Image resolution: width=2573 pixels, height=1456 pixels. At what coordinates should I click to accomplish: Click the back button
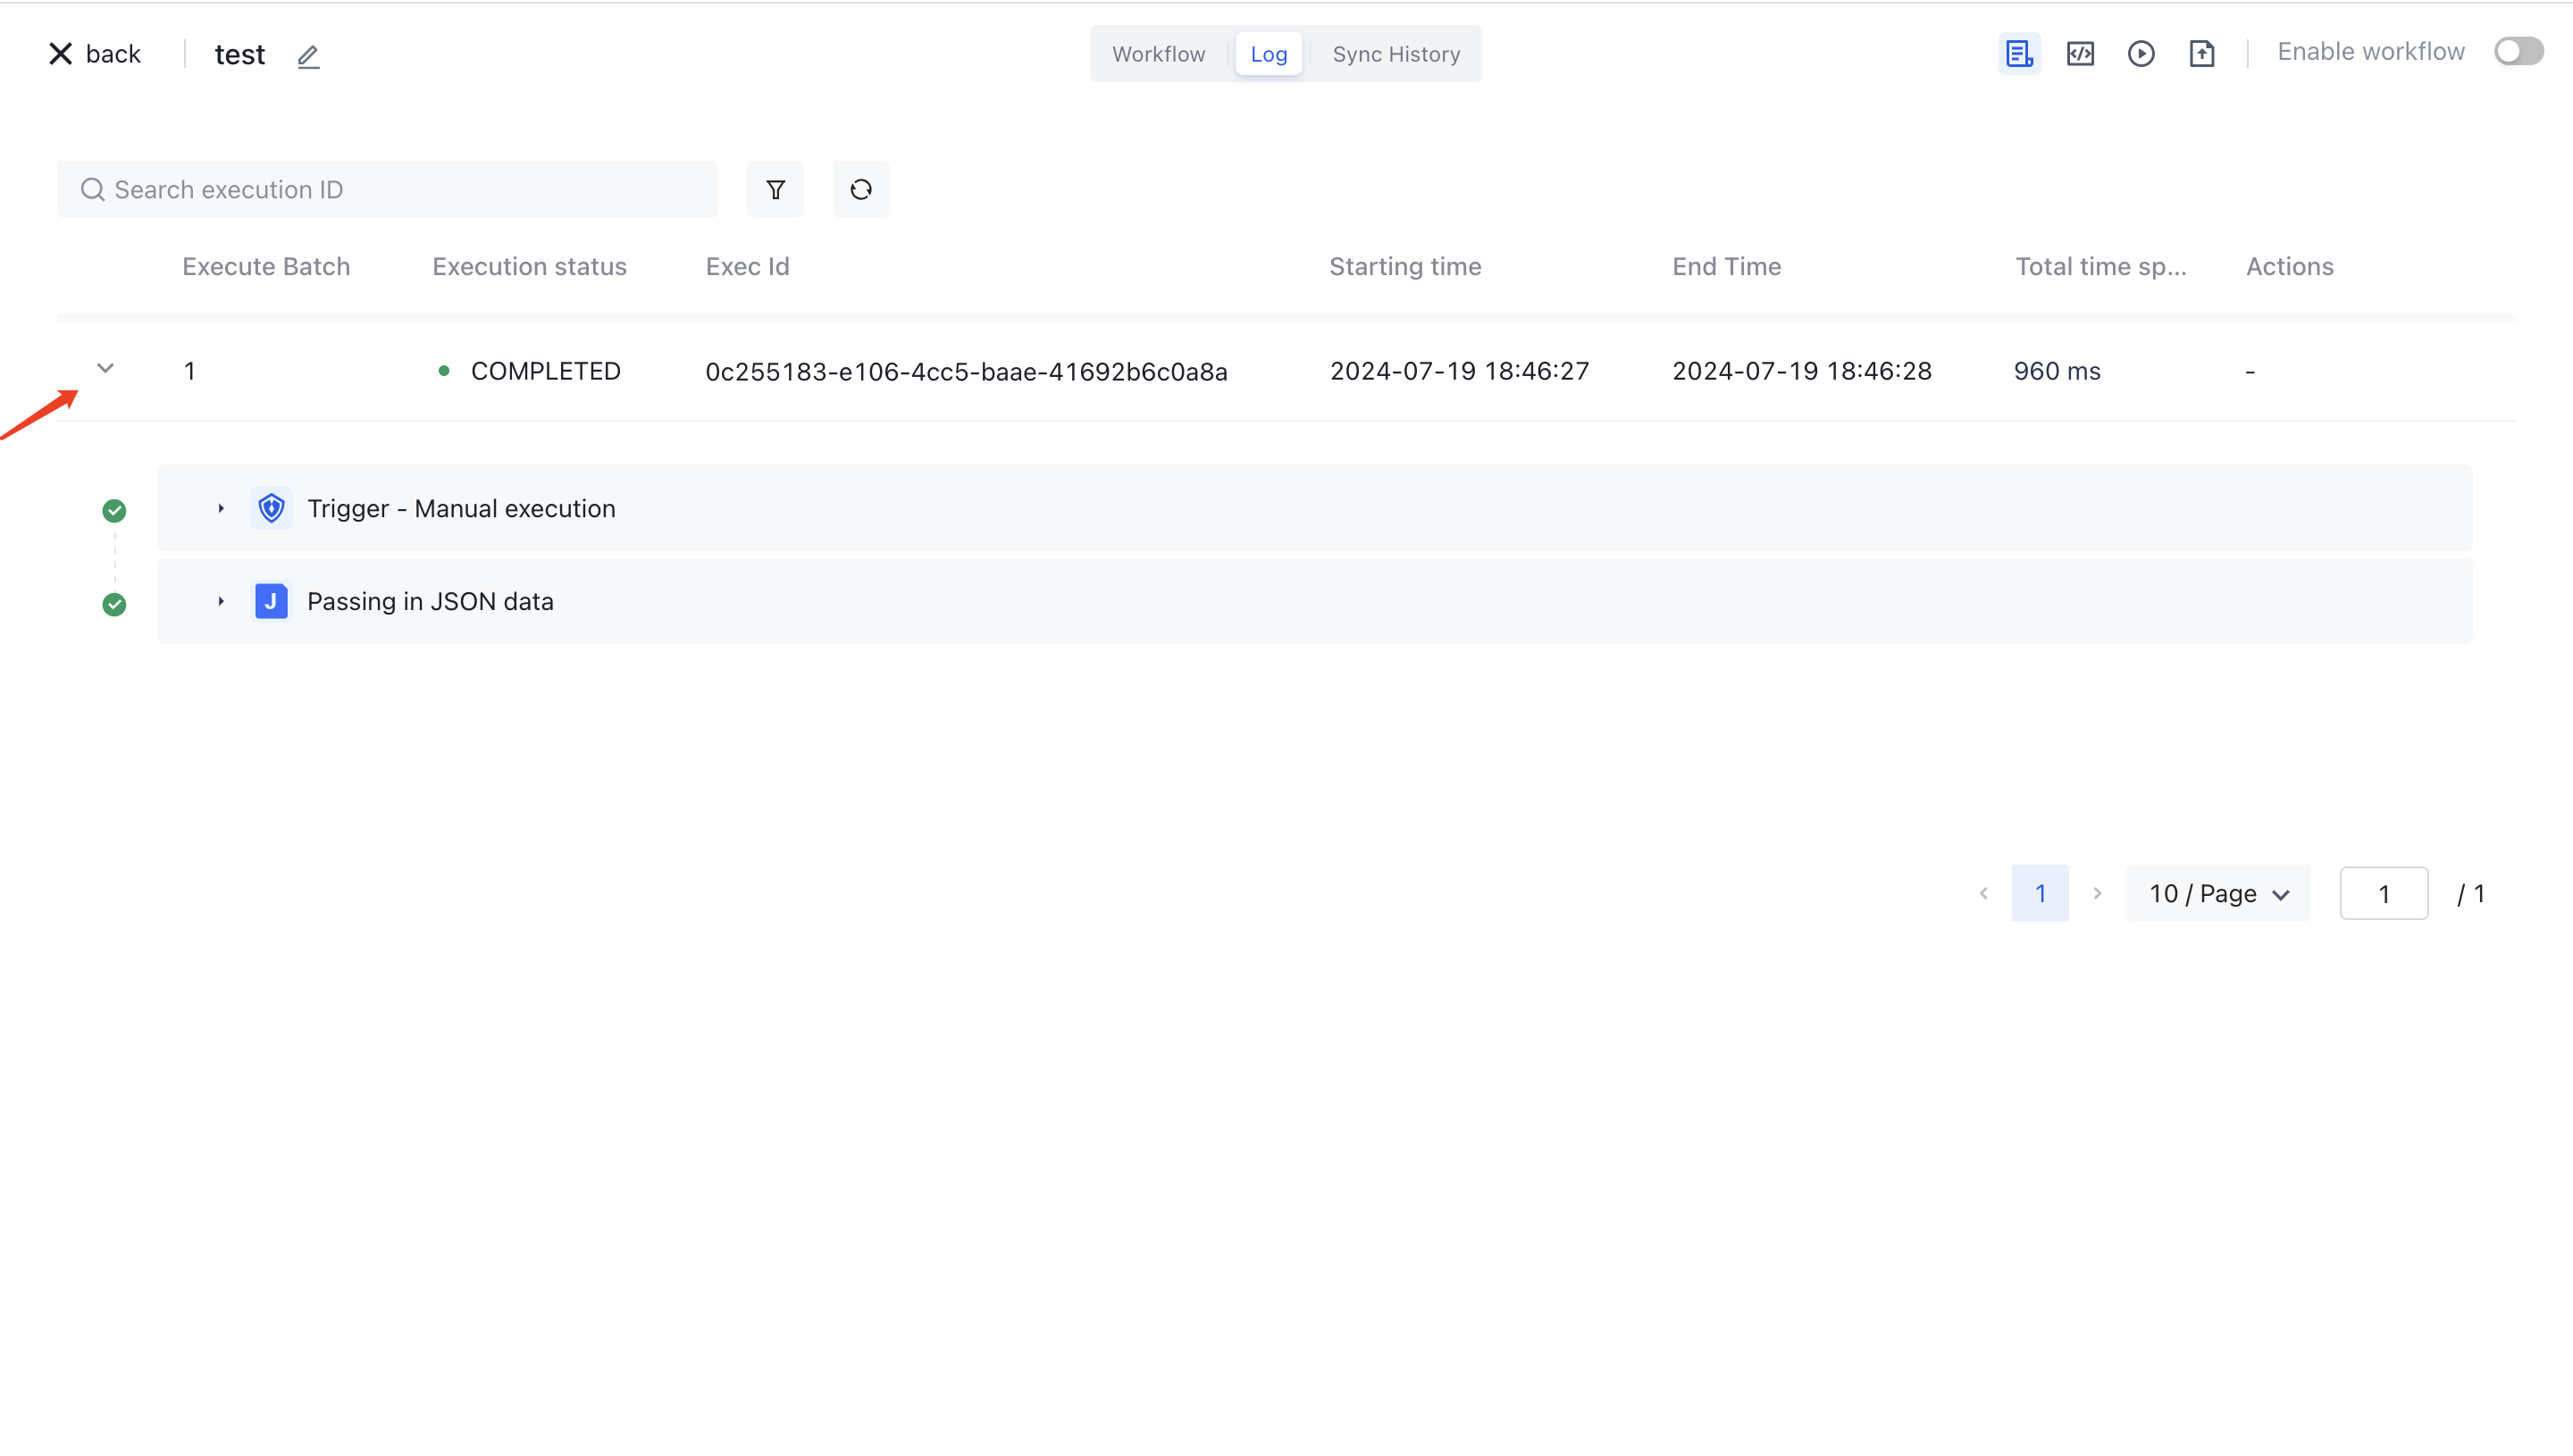(95, 54)
